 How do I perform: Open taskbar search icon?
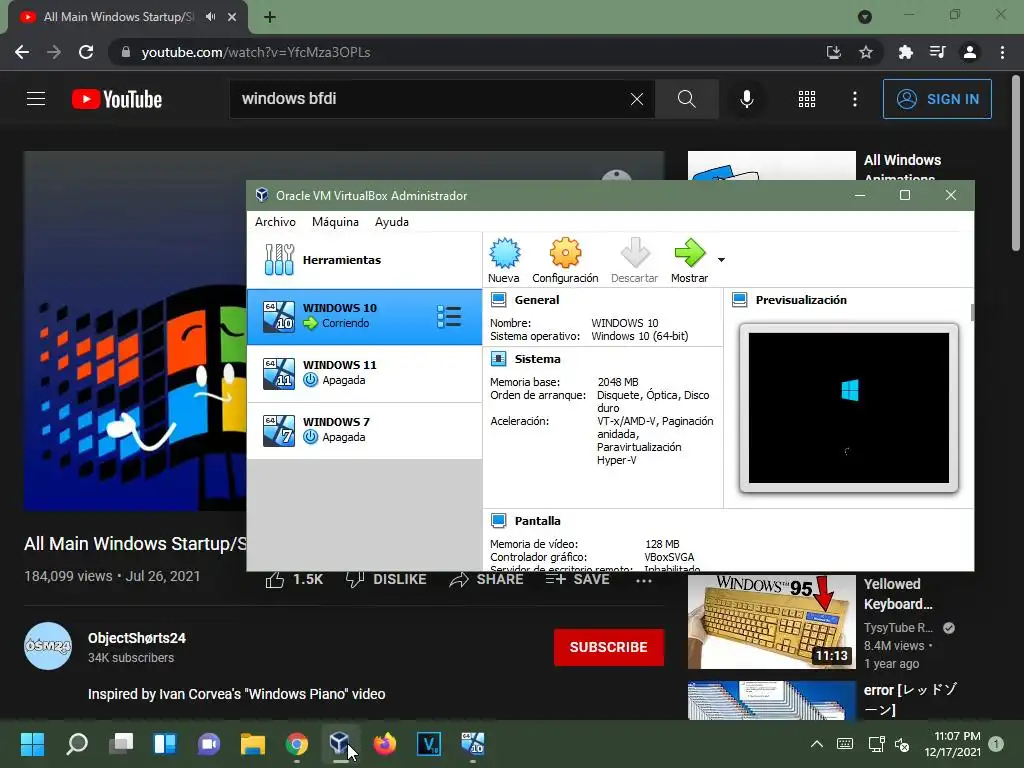click(77, 744)
